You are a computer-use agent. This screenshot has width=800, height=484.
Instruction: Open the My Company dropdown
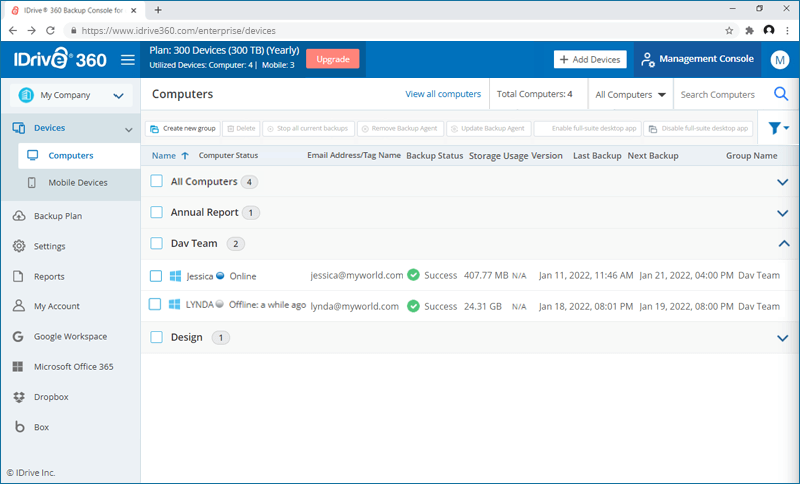point(70,96)
